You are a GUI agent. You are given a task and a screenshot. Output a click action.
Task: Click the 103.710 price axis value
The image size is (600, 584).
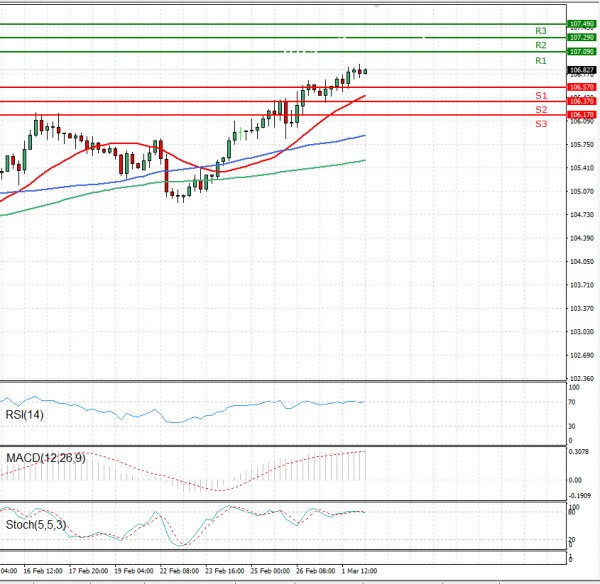coord(582,285)
